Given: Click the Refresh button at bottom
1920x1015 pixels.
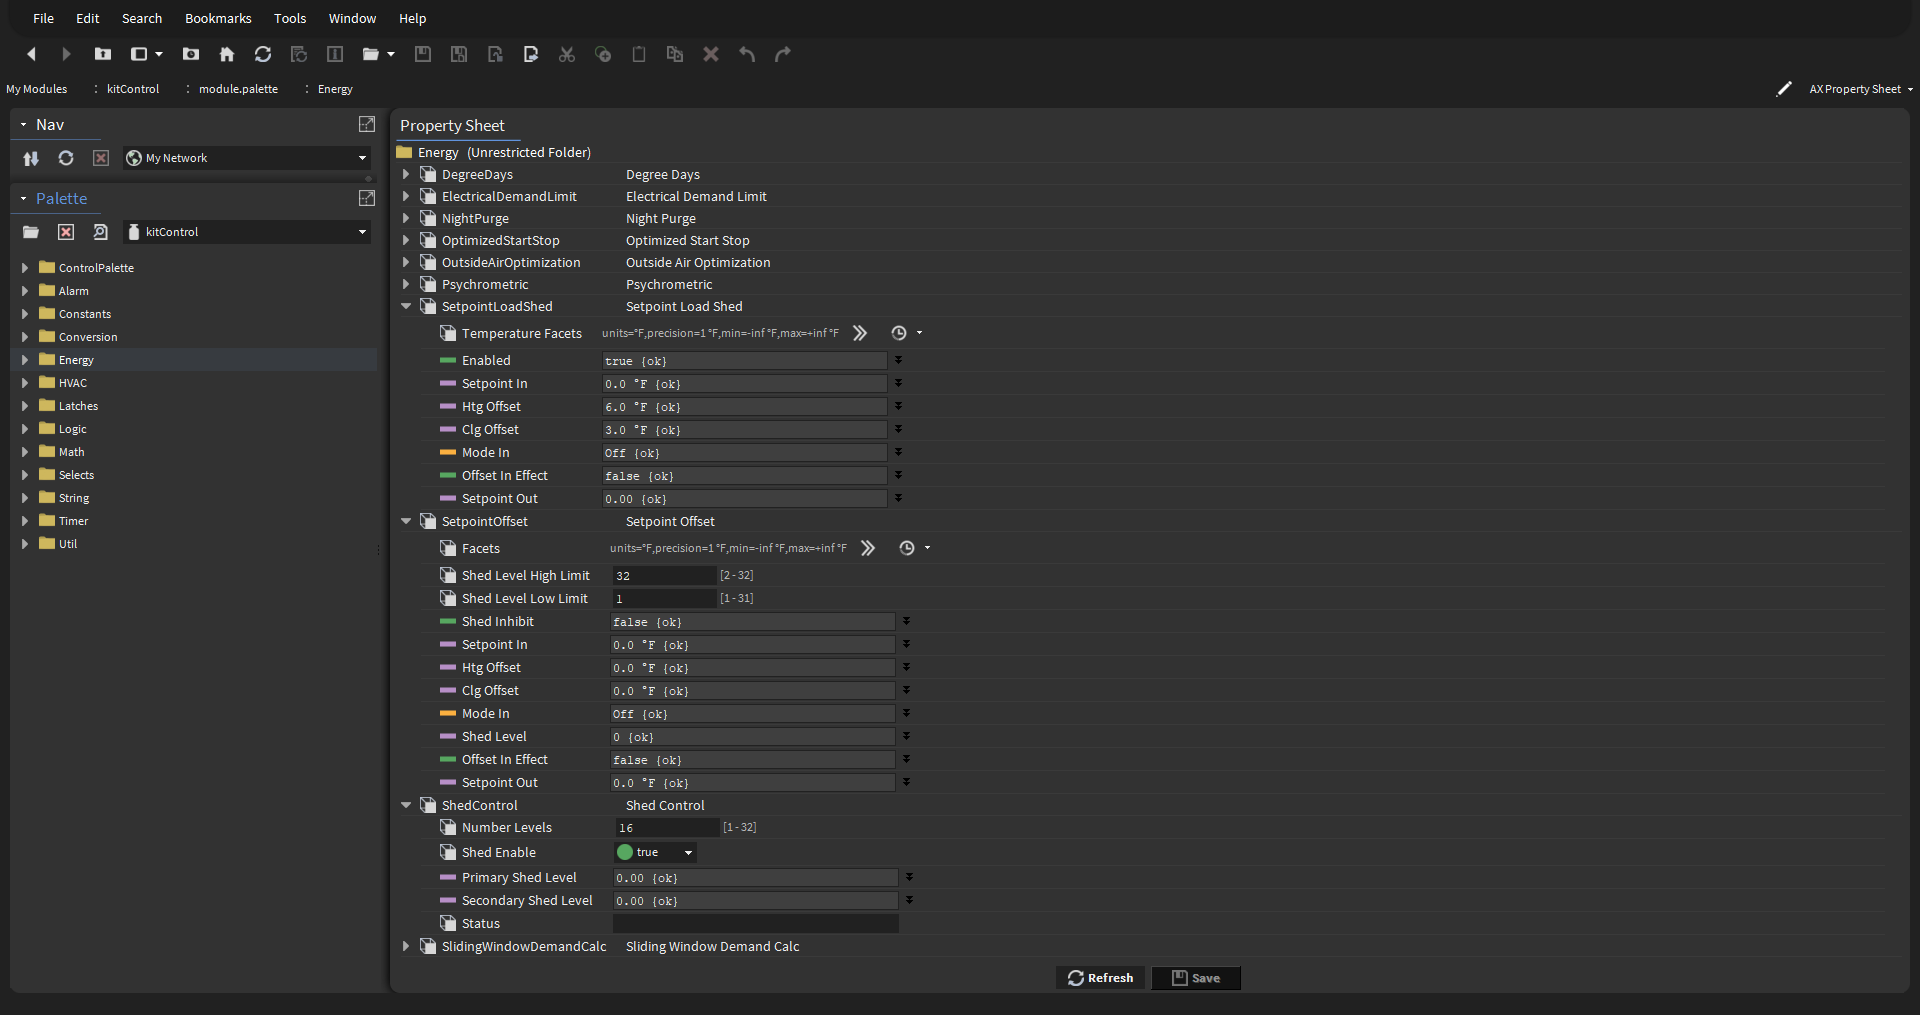Looking at the screenshot, I should click(x=1100, y=978).
